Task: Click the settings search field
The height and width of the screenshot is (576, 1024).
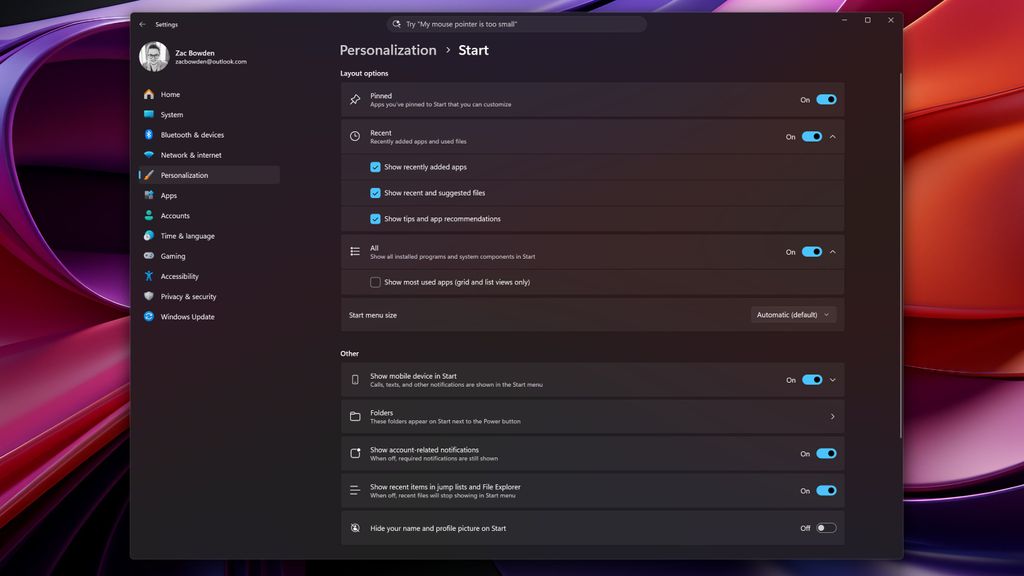Action: coord(517,24)
